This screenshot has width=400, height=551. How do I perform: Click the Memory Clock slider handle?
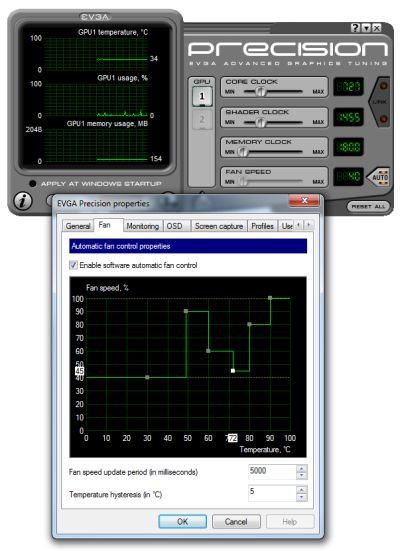tap(243, 152)
